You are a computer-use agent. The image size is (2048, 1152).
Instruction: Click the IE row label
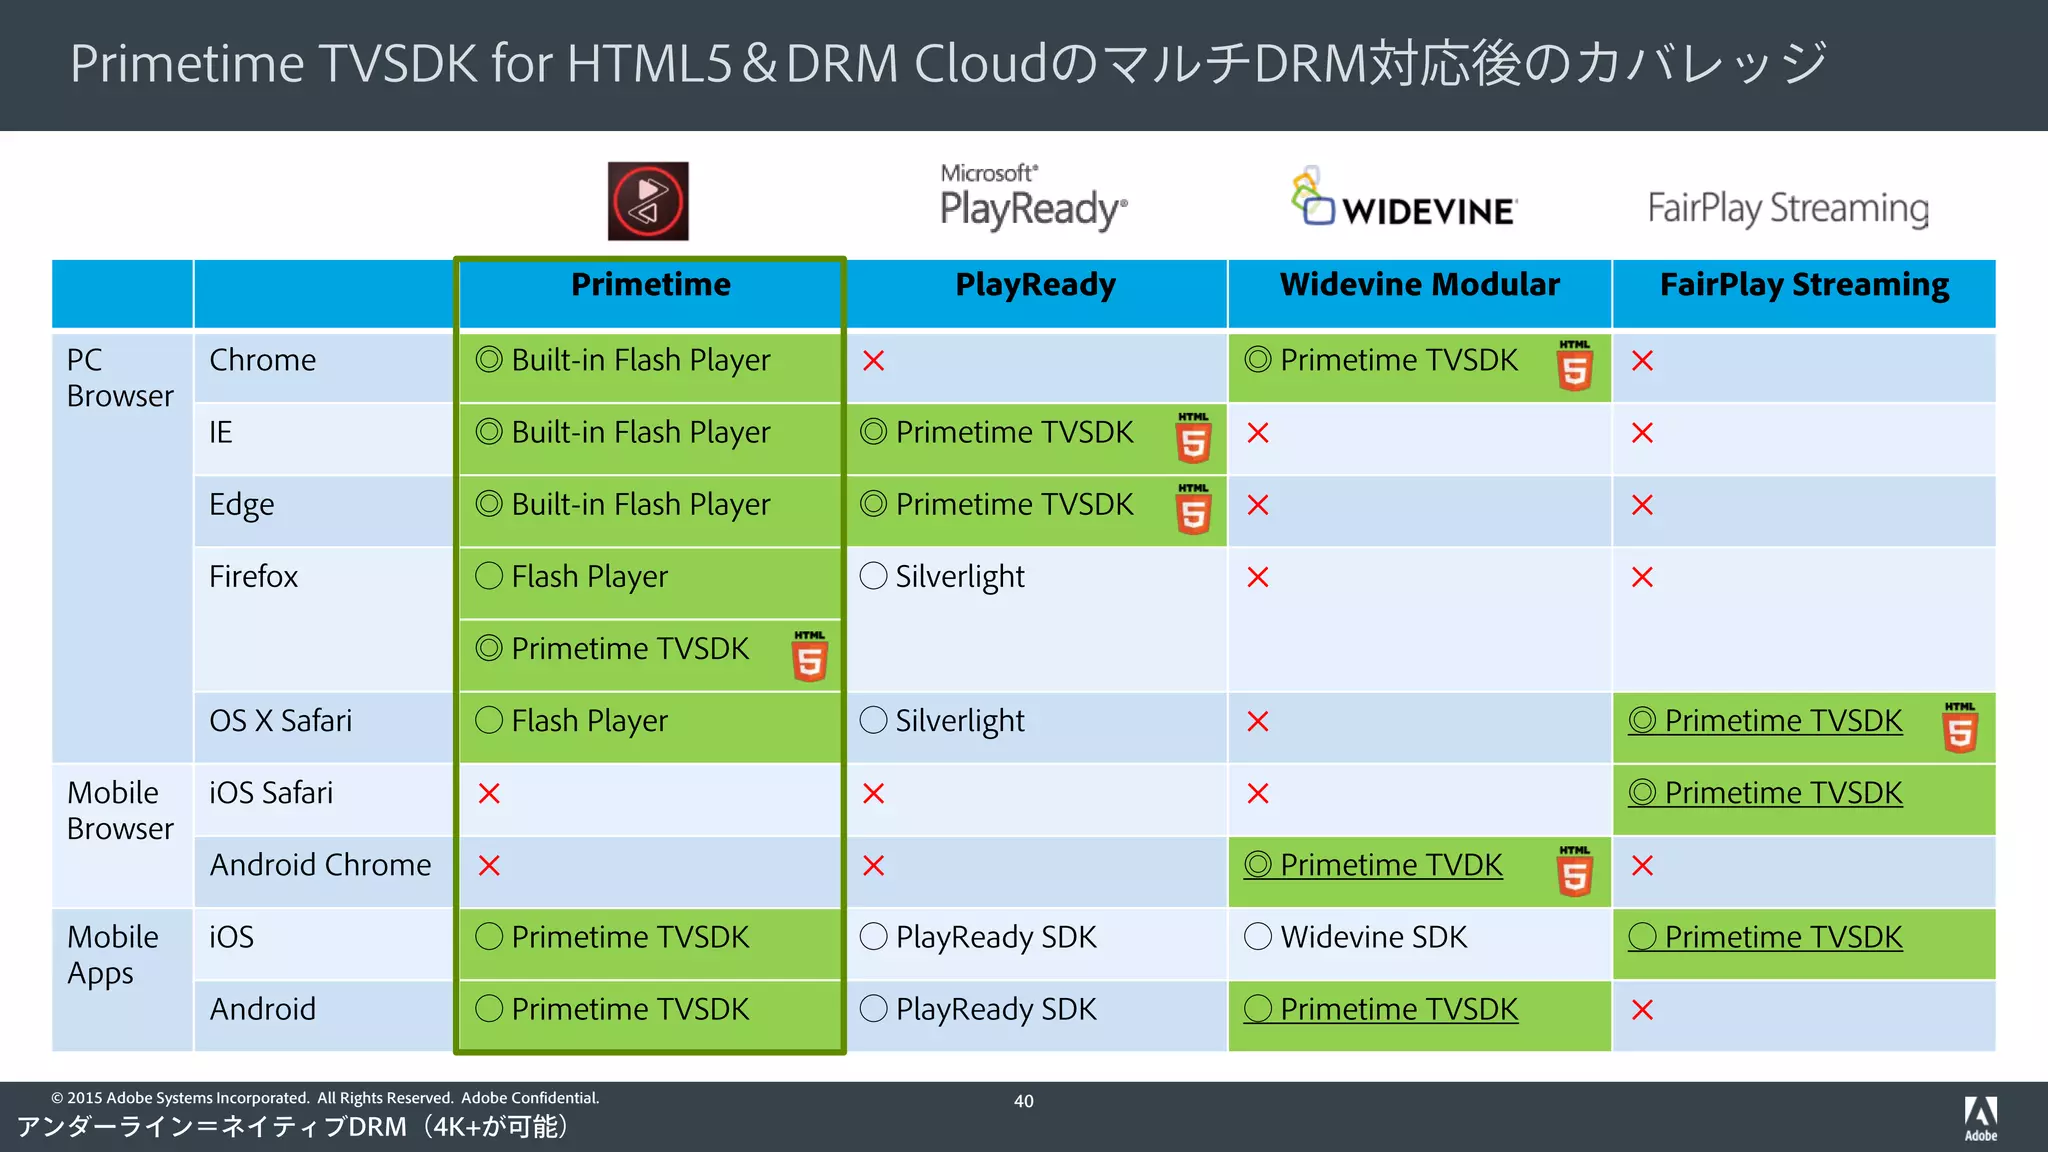221,432
